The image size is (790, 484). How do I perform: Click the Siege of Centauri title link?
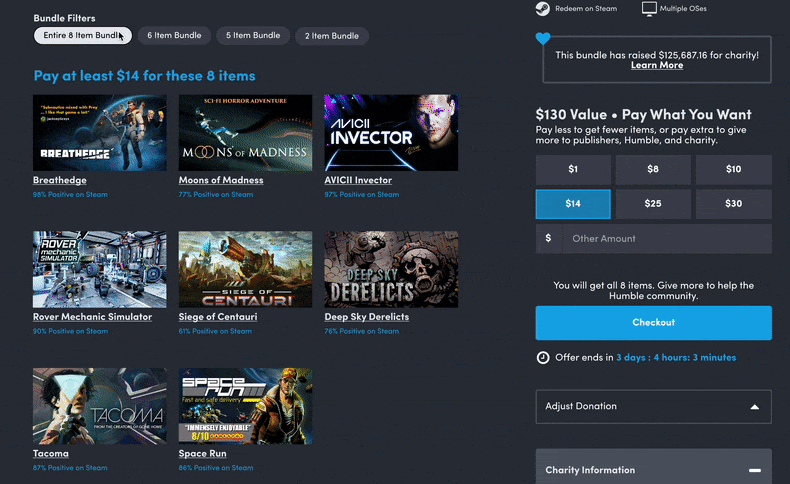[218, 317]
